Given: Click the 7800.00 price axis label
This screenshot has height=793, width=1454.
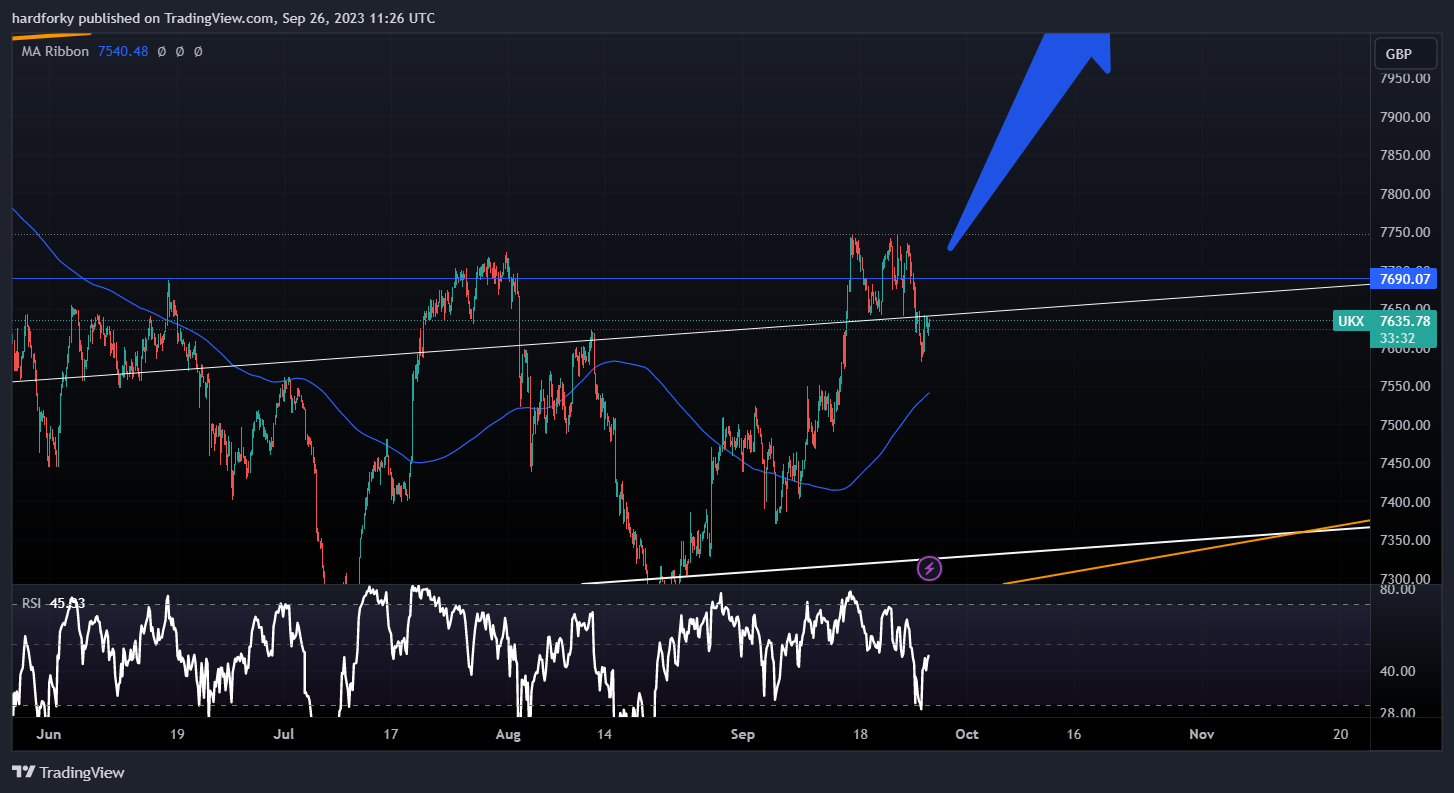Looking at the screenshot, I should pyautogui.click(x=1404, y=194).
